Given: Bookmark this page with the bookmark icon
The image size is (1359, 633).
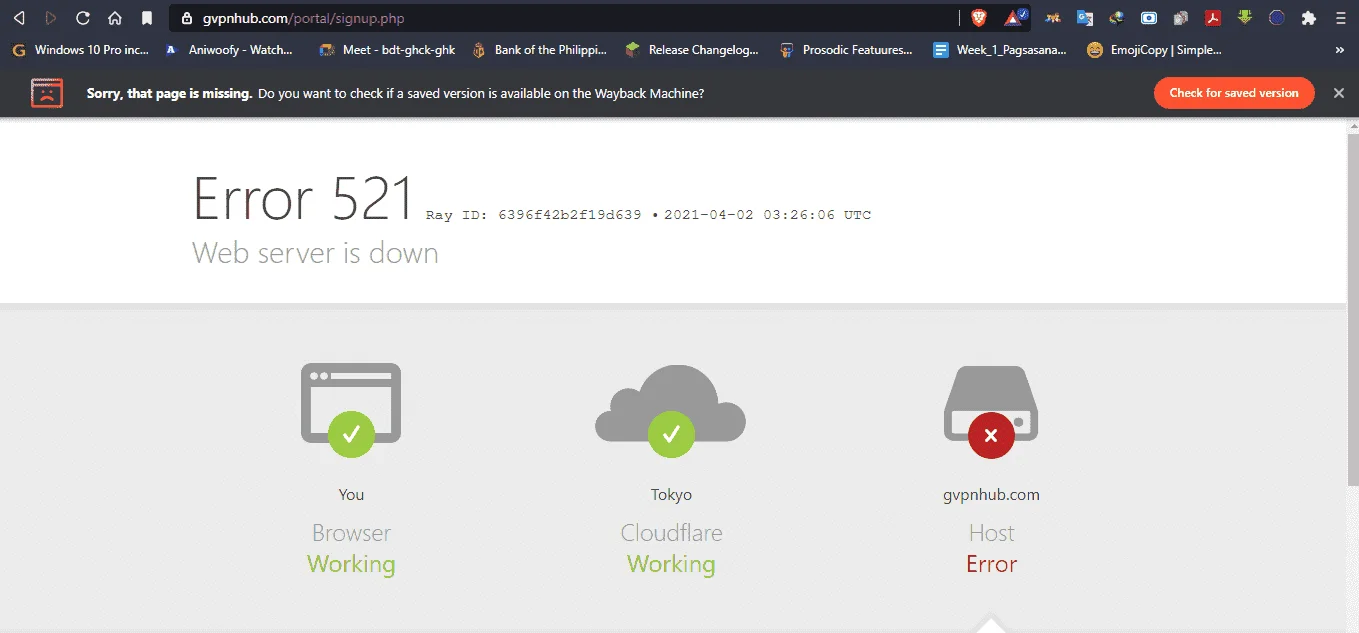Looking at the screenshot, I should coord(147,18).
